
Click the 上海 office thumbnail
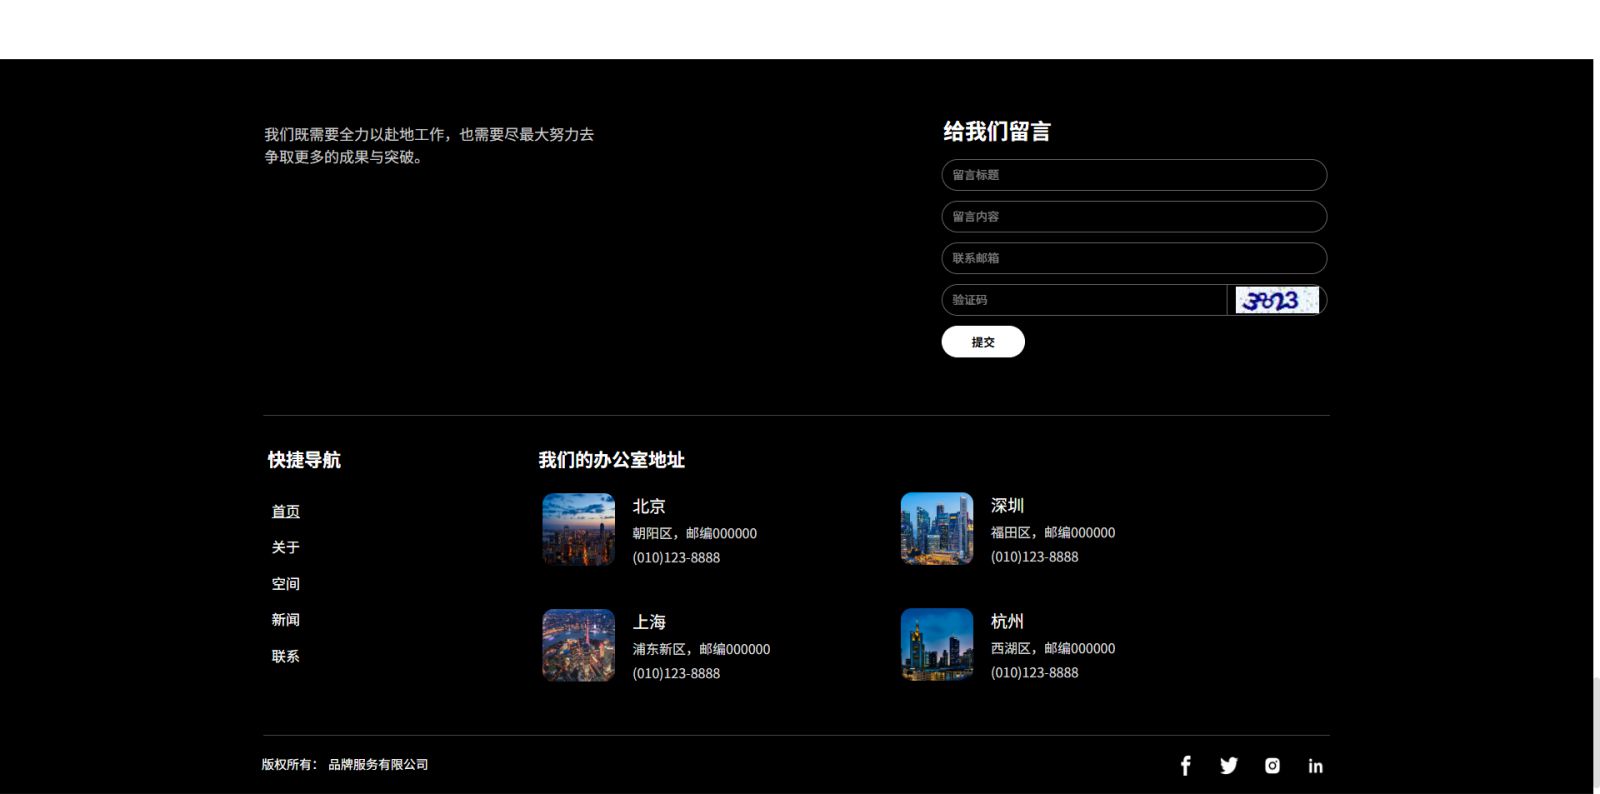[579, 646]
